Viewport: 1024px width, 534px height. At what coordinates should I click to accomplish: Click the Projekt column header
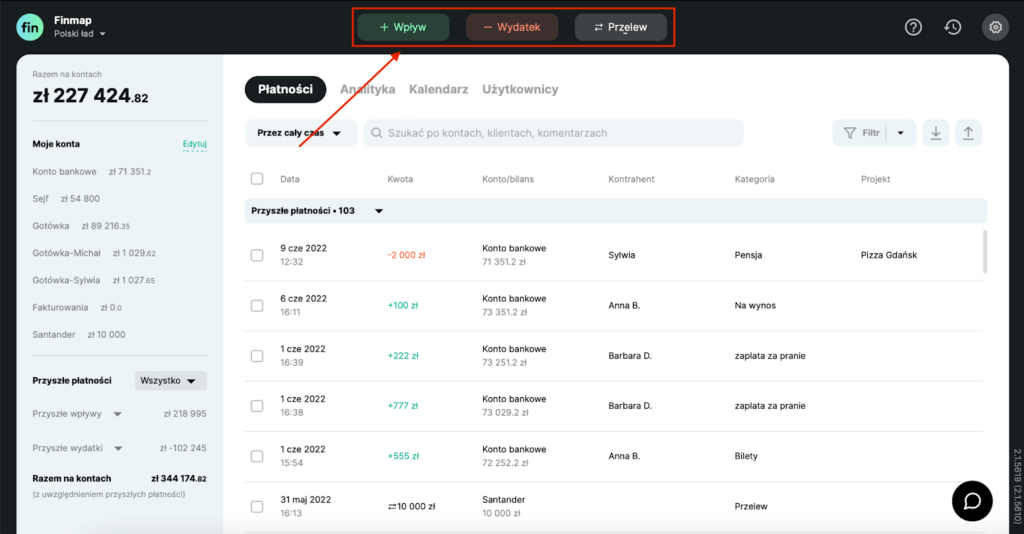click(x=875, y=179)
